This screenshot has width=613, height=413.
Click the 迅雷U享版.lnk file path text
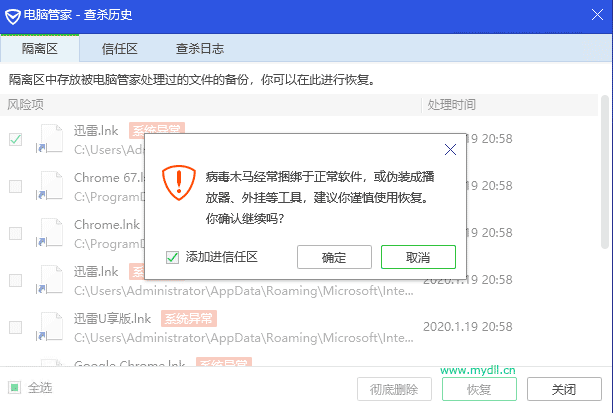[x=244, y=338]
